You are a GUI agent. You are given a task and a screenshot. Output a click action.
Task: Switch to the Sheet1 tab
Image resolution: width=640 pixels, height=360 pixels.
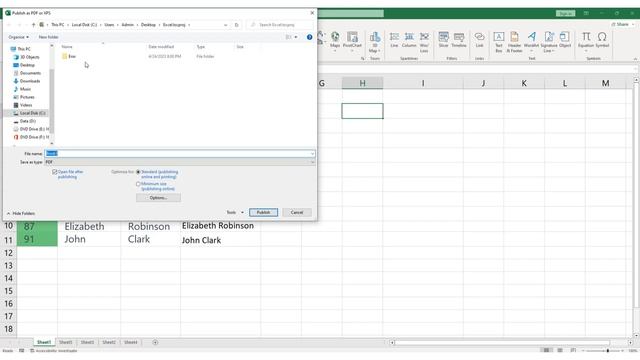[x=44, y=342]
